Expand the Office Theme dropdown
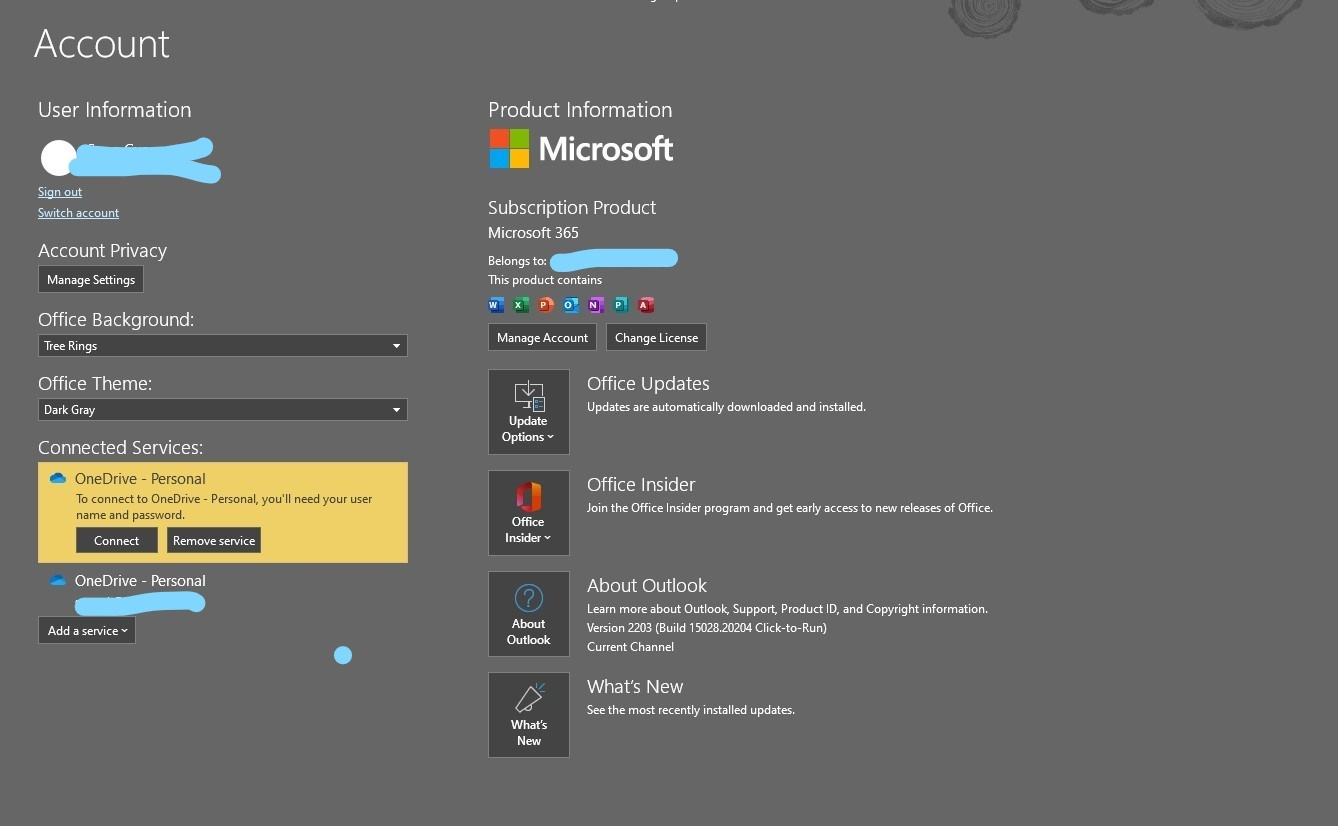Image resolution: width=1338 pixels, height=826 pixels. coord(223,410)
